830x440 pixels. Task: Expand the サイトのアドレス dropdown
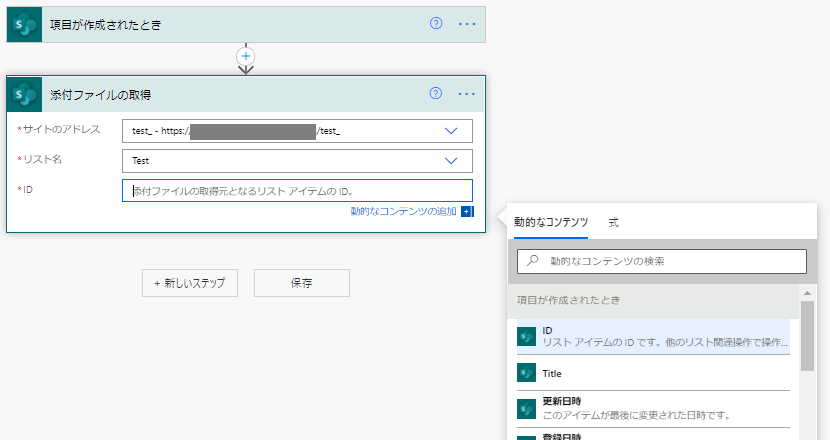[x=451, y=131]
